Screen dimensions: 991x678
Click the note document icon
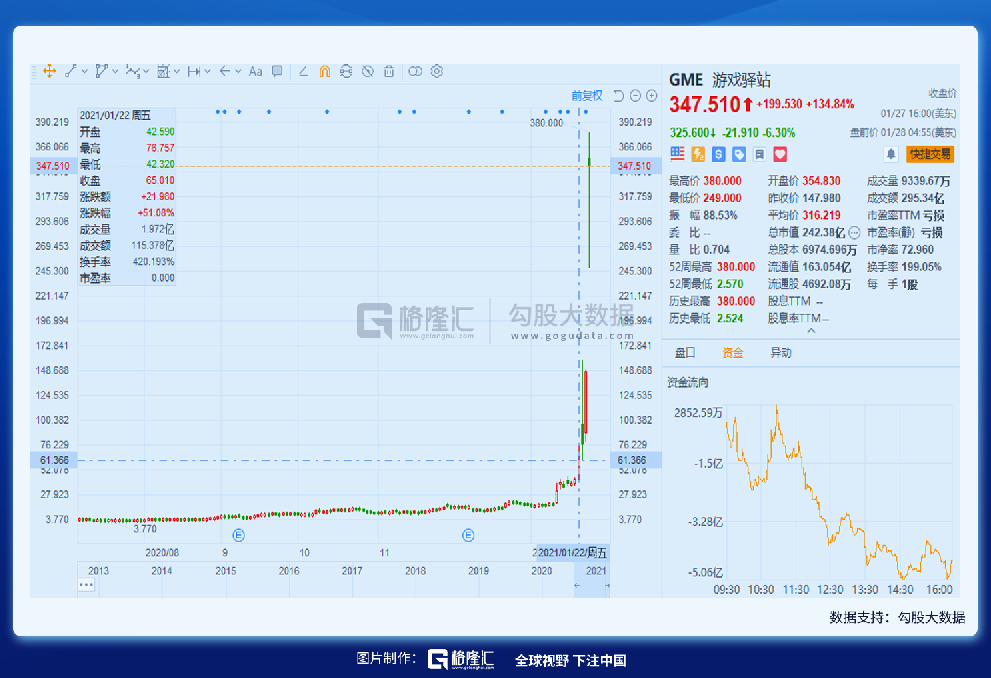[760, 154]
